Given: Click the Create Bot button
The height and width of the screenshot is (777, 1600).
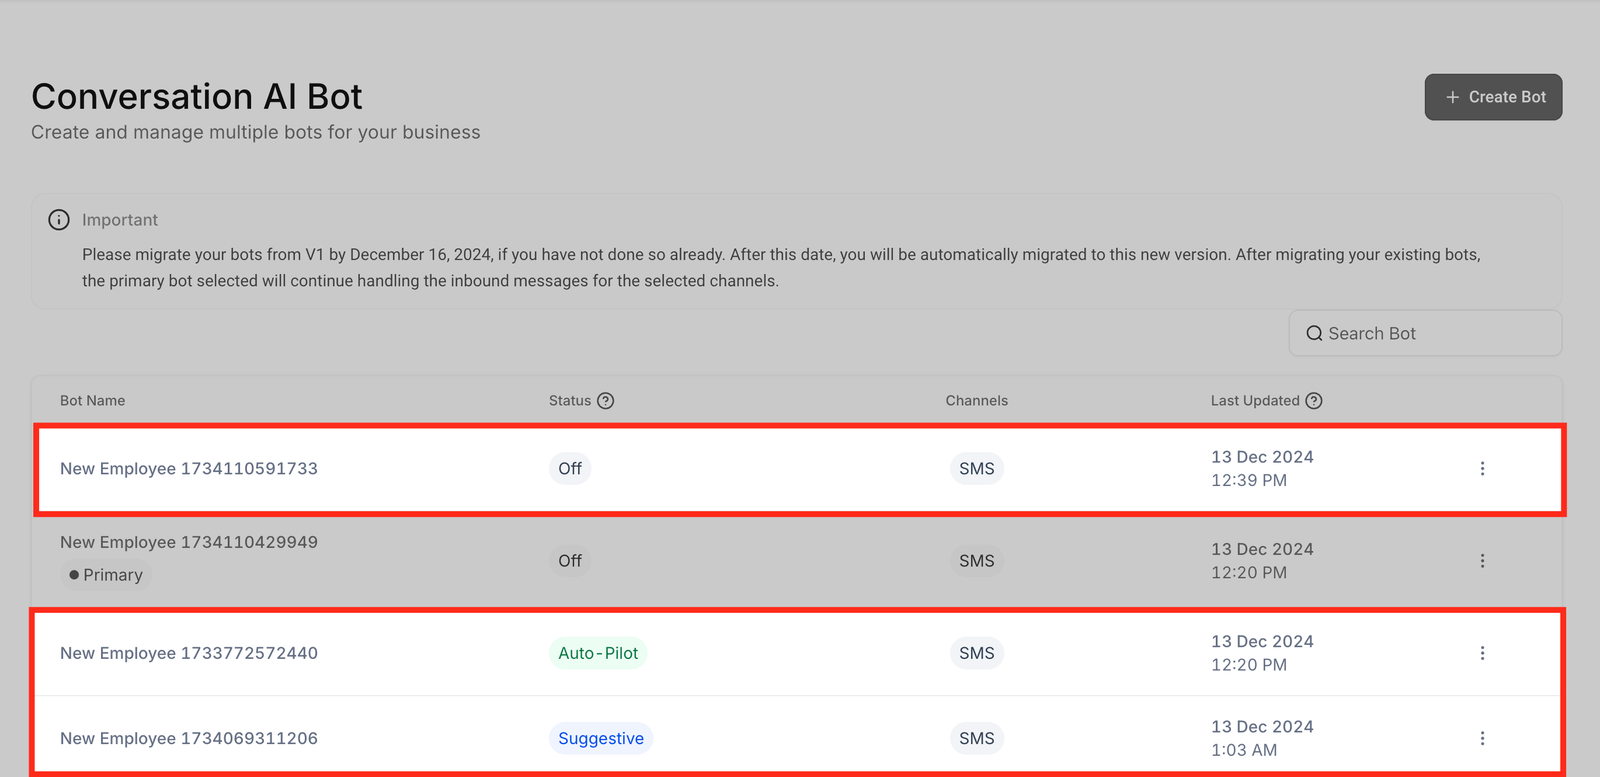Looking at the screenshot, I should (x=1493, y=97).
